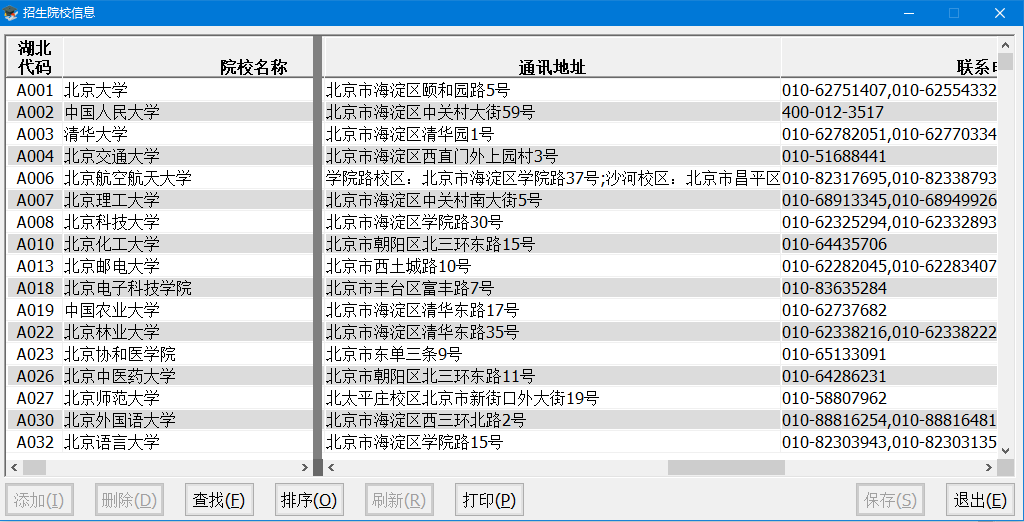Click address 北京市海淀区中关村南大街5号

click(552, 201)
